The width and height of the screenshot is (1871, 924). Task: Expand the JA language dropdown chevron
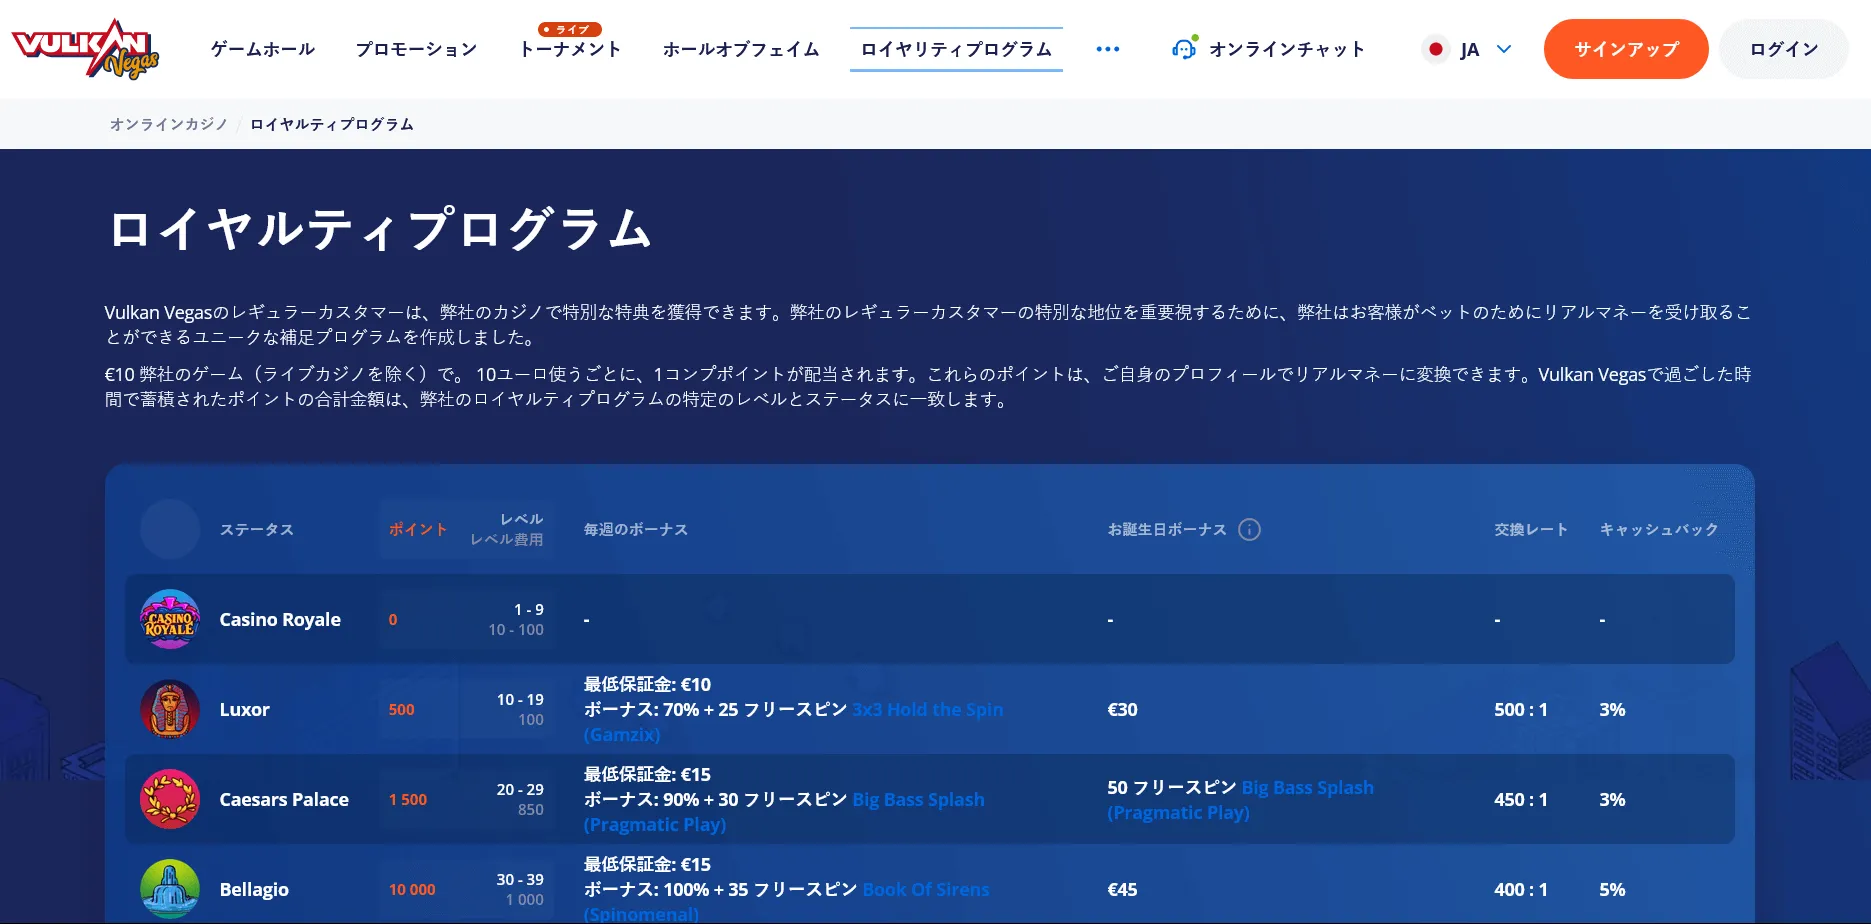pos(1504,49)
